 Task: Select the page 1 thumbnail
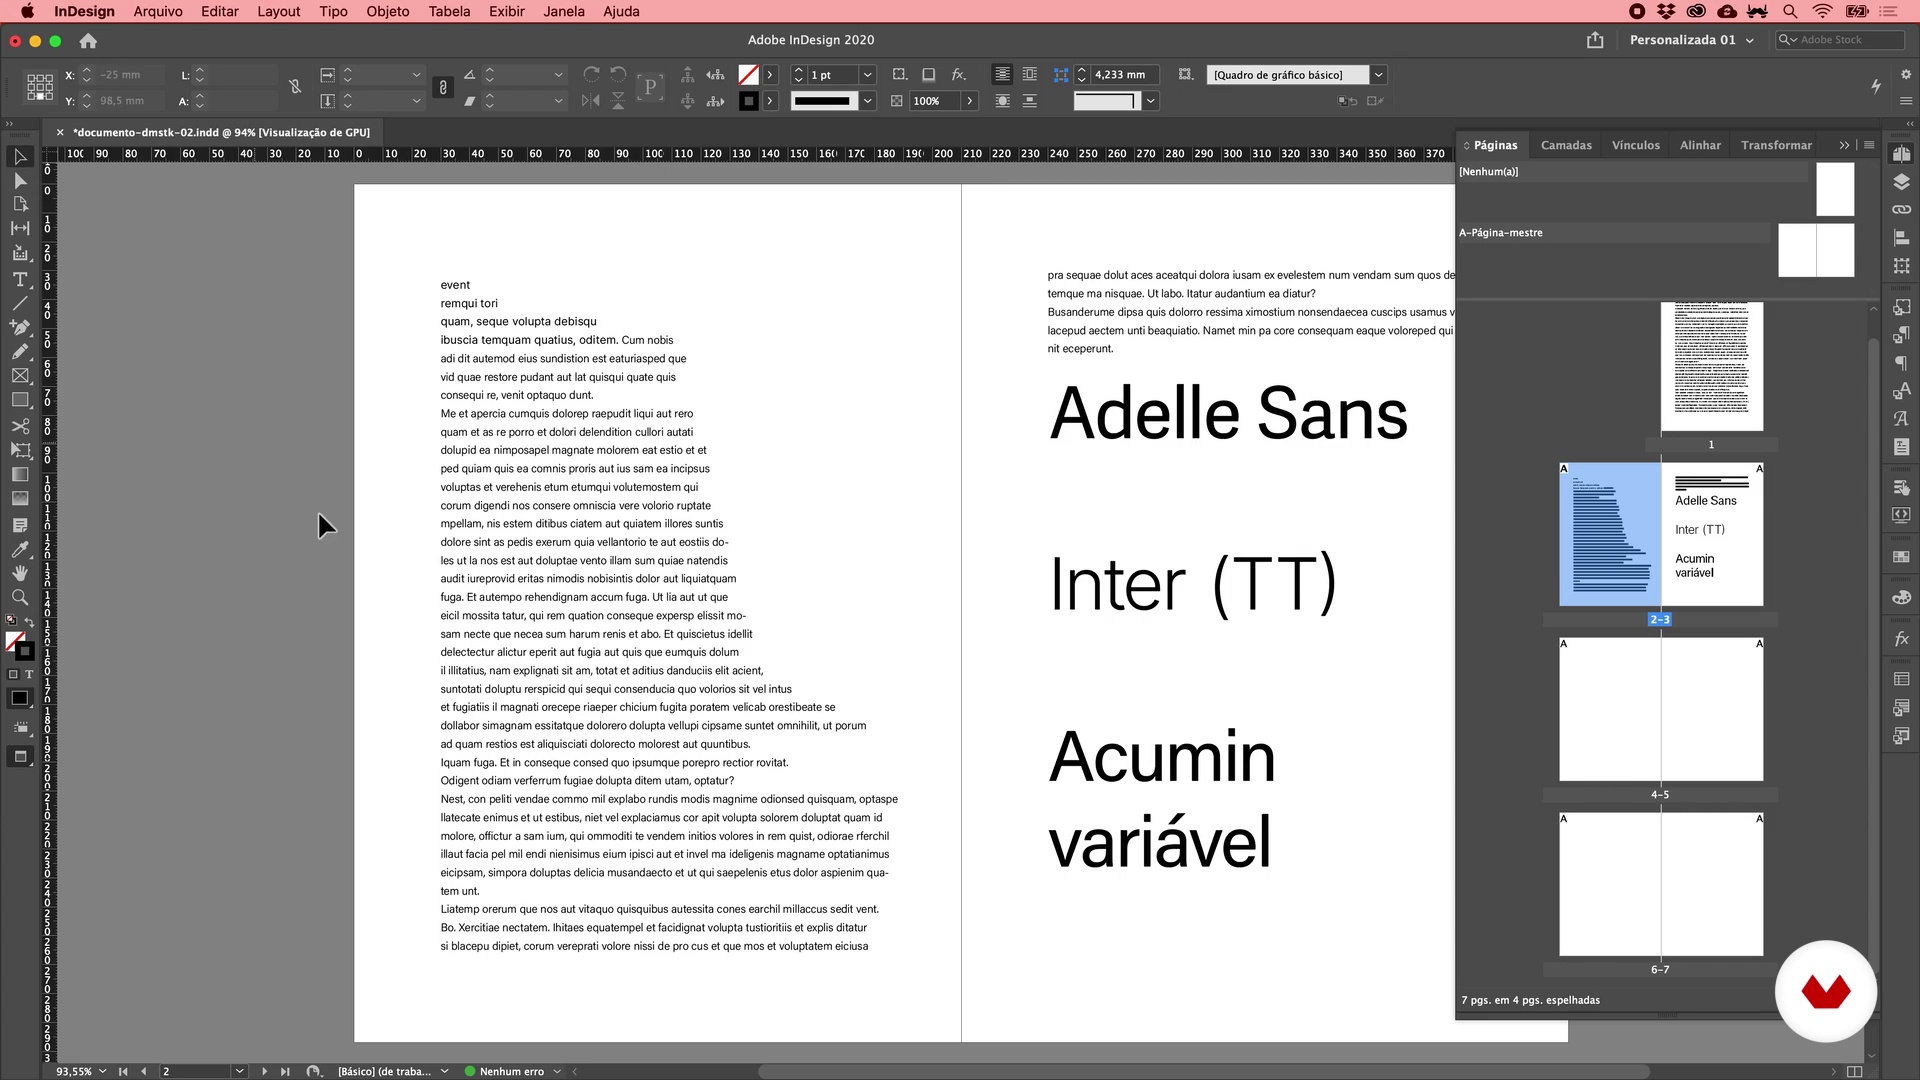(1711, 366)
